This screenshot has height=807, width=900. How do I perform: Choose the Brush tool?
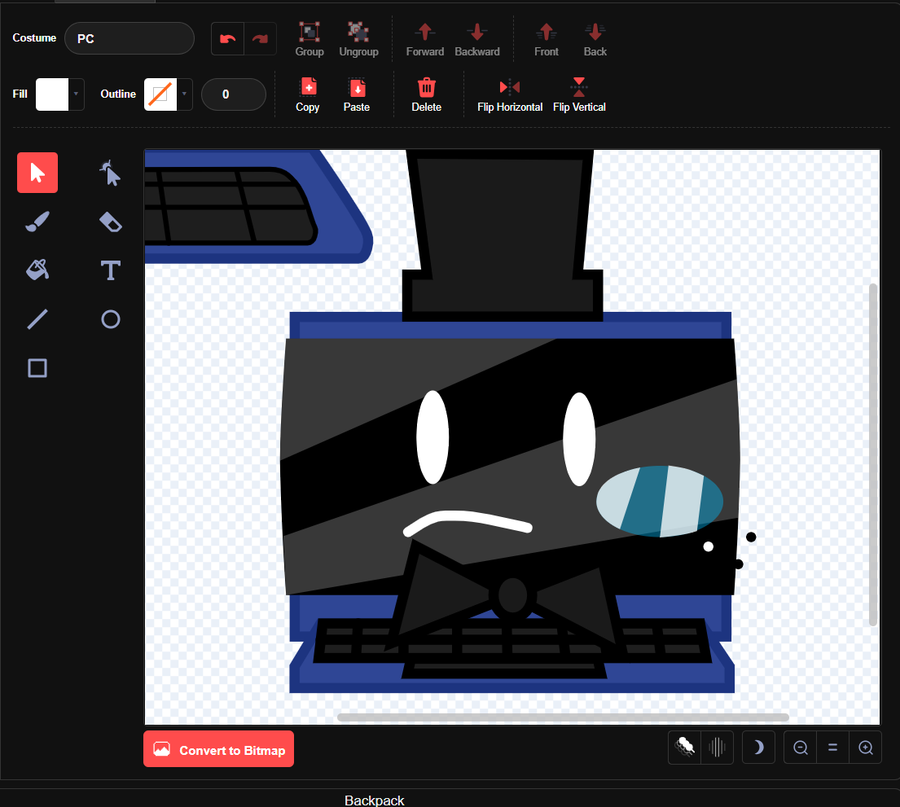37,222
